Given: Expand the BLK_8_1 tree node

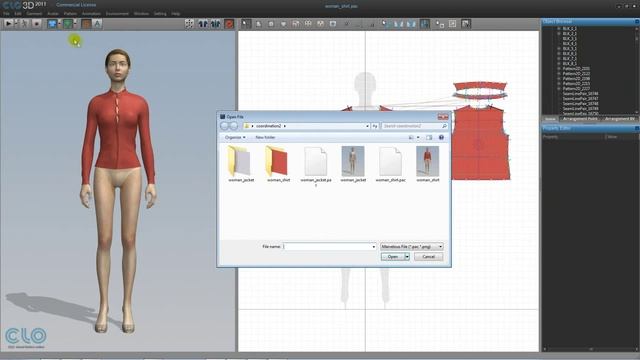Looking at the screenshot, I should tap(559, 64).
